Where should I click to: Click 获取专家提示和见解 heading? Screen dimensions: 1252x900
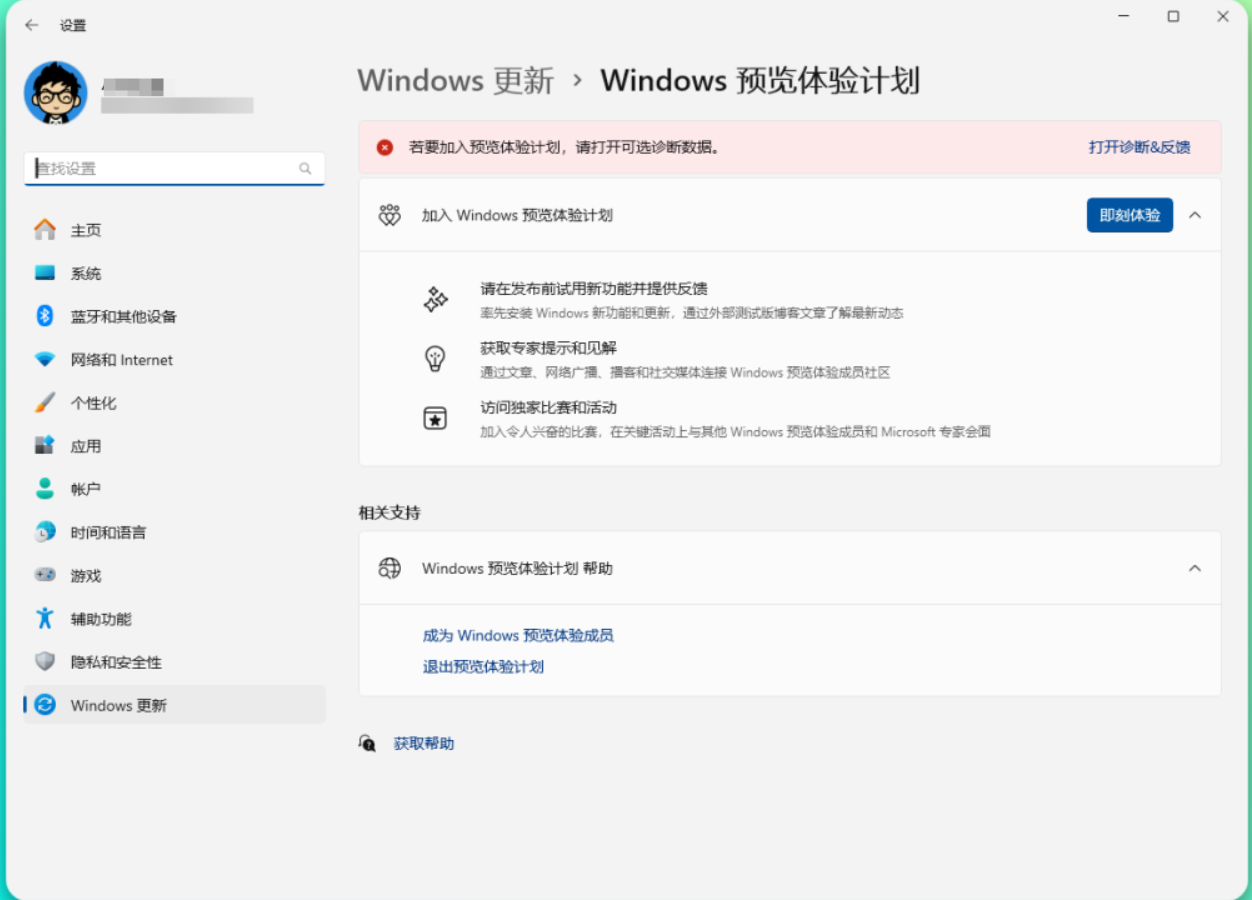(549, 348)
